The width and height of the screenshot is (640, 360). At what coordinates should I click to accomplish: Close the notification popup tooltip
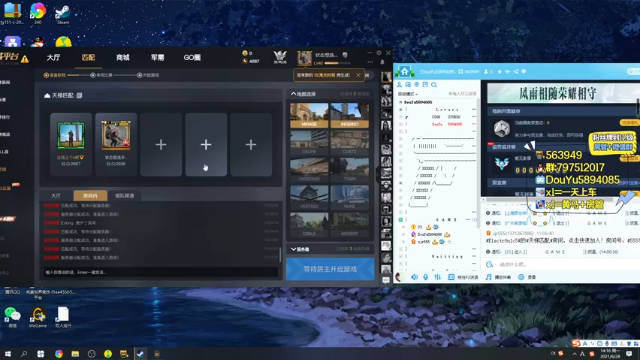click(358, 75)
